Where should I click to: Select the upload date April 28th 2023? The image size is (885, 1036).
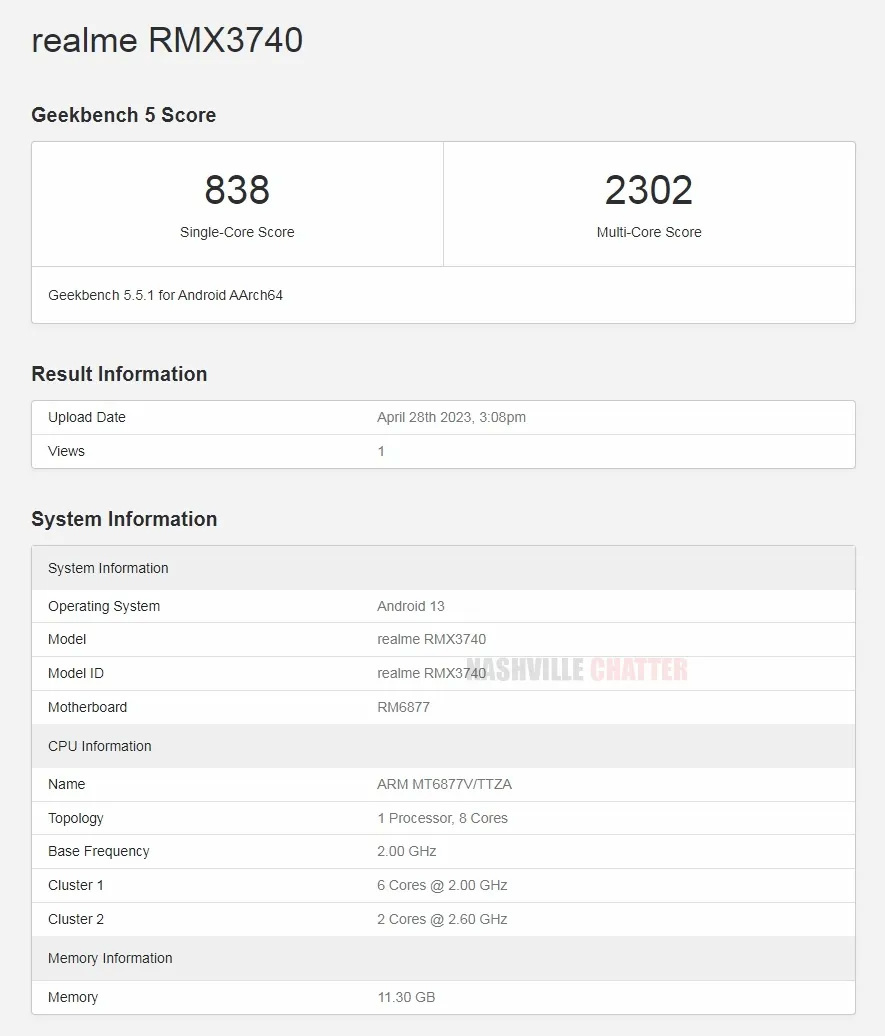451,417
